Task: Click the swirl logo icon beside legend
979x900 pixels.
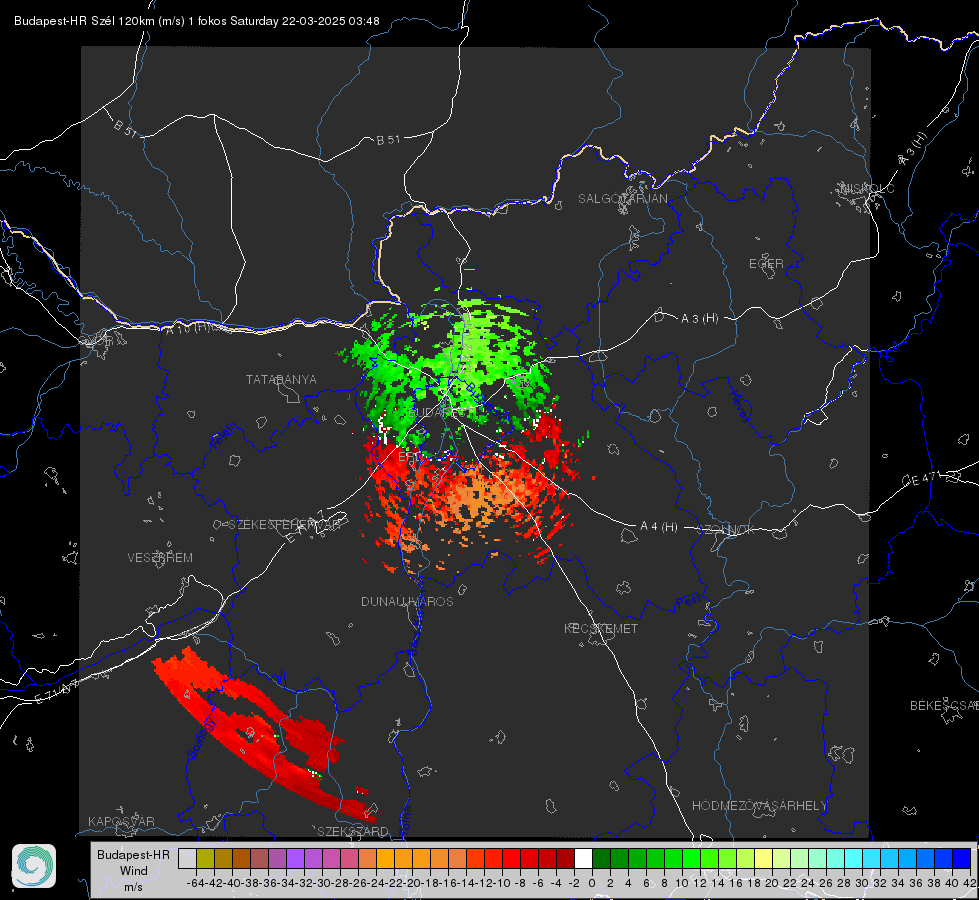Action: (x=34, y=866)
